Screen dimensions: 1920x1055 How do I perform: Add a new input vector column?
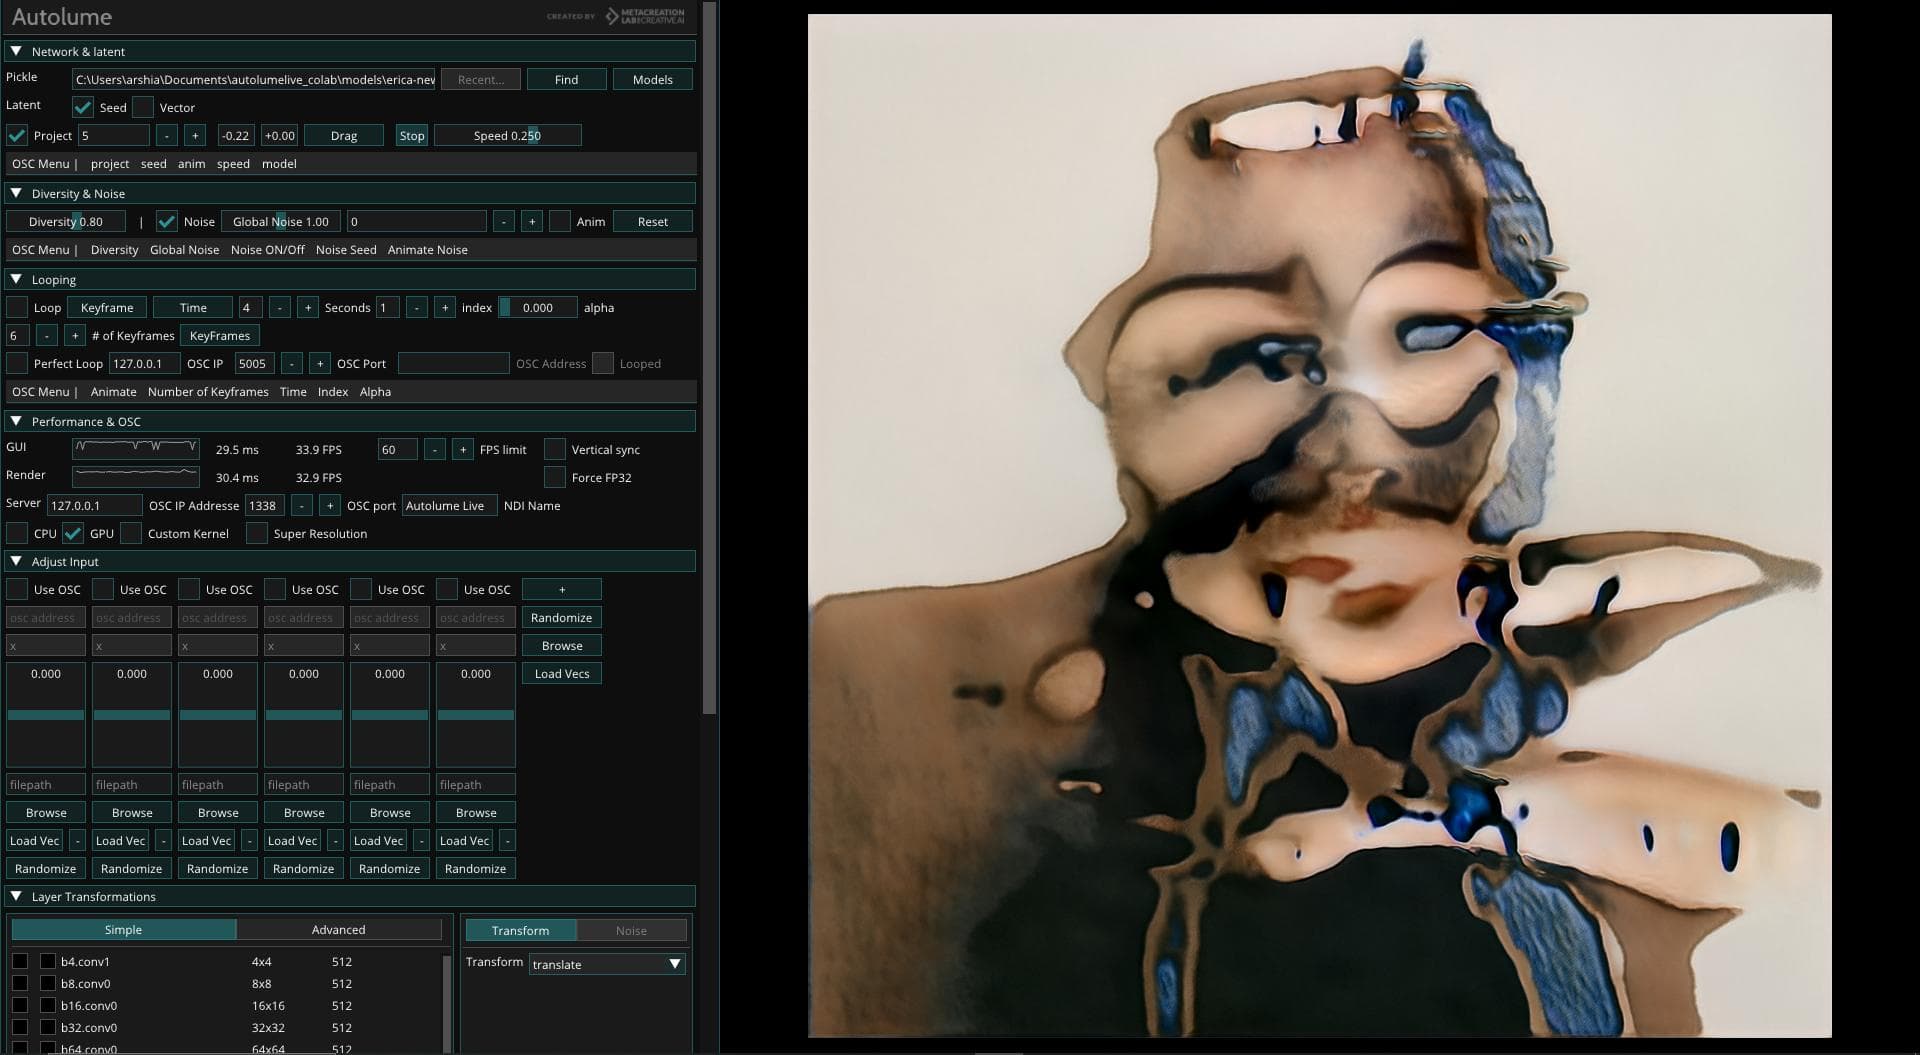point(562,589)
